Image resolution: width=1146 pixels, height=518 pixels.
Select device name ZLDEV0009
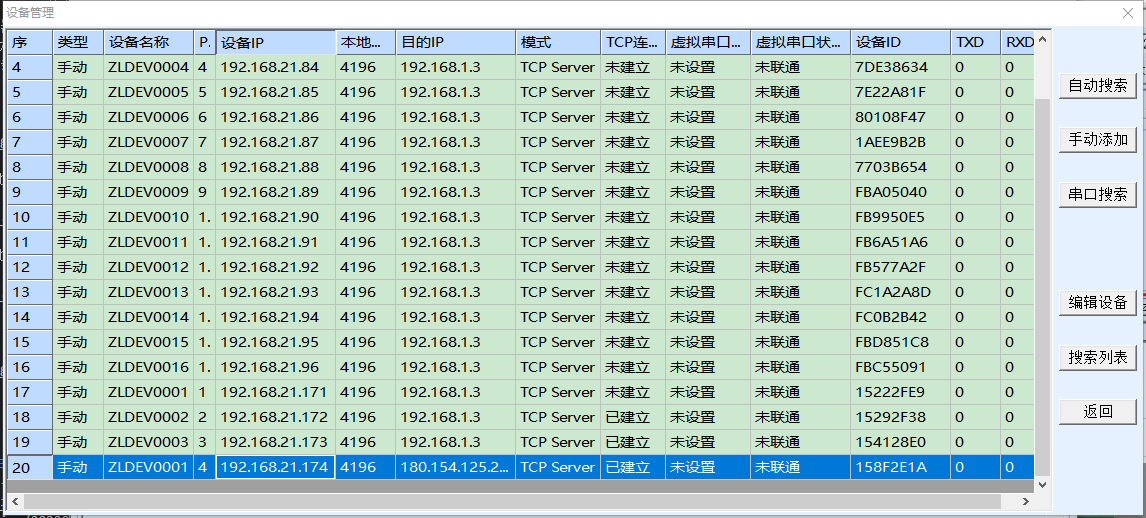[x=148, y=192]
